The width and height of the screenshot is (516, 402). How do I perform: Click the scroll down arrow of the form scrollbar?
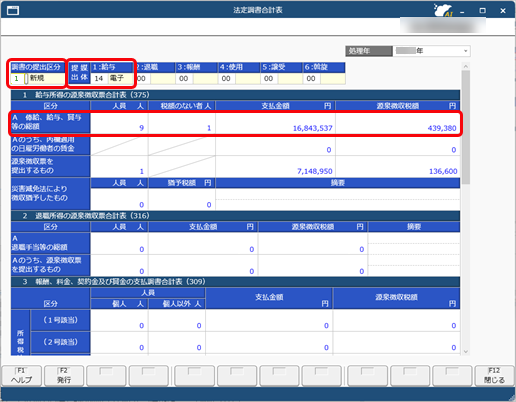click(x=466, y=352)
